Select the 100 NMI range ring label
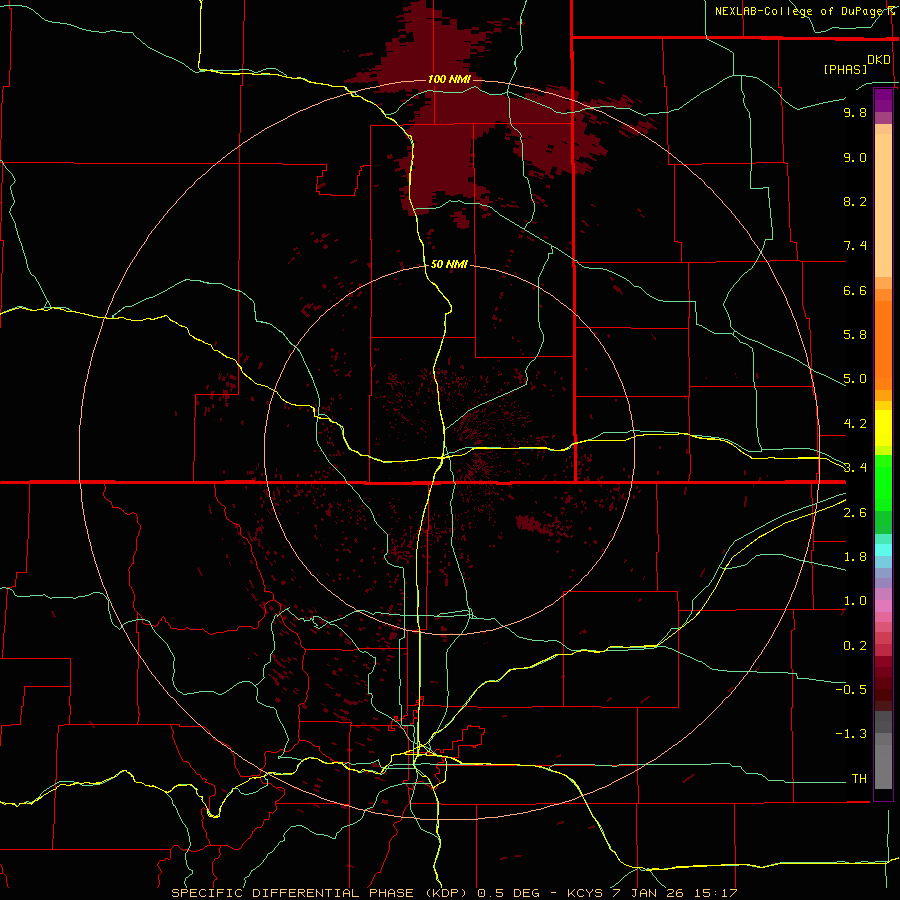 [x=449, y=79]
